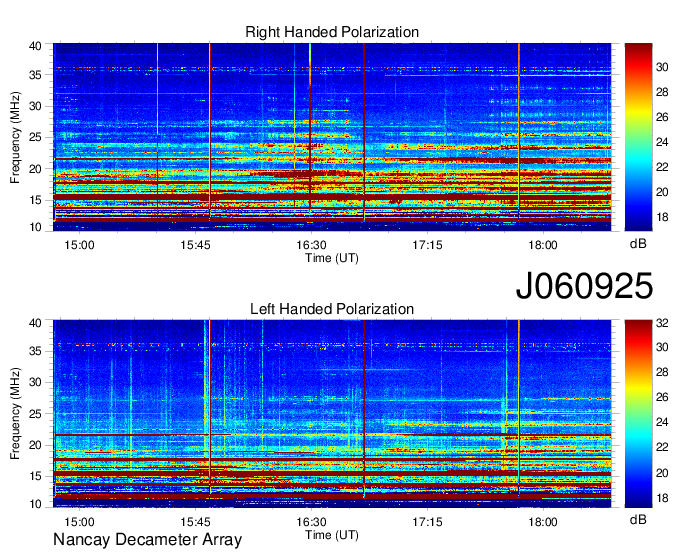The image size is (680, 552).
Task: Click the 24 value on Left Handed color bar
Action: pyautogui.click(x=662, y=422)
